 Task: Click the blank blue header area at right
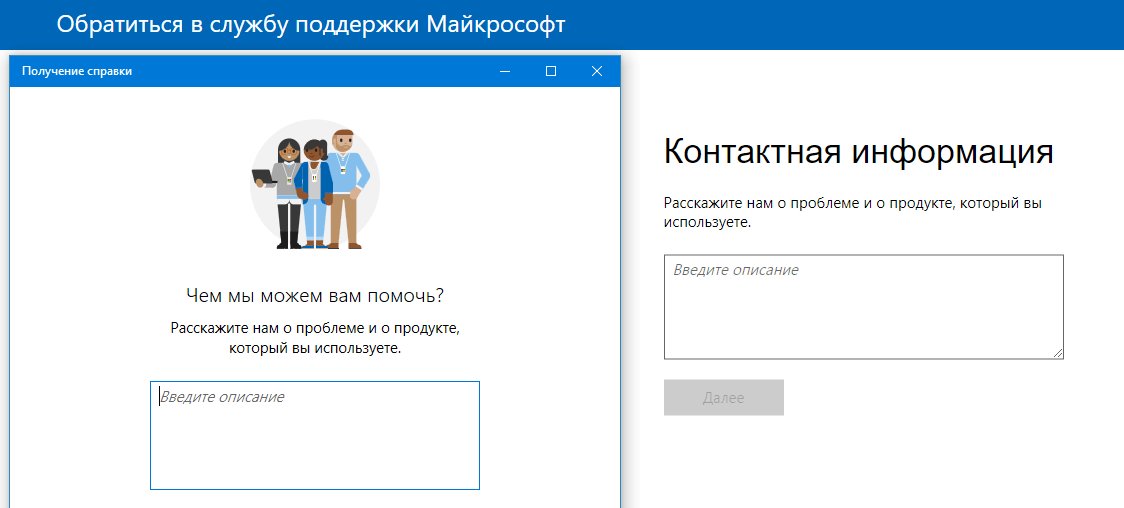[x=850, y=24]
